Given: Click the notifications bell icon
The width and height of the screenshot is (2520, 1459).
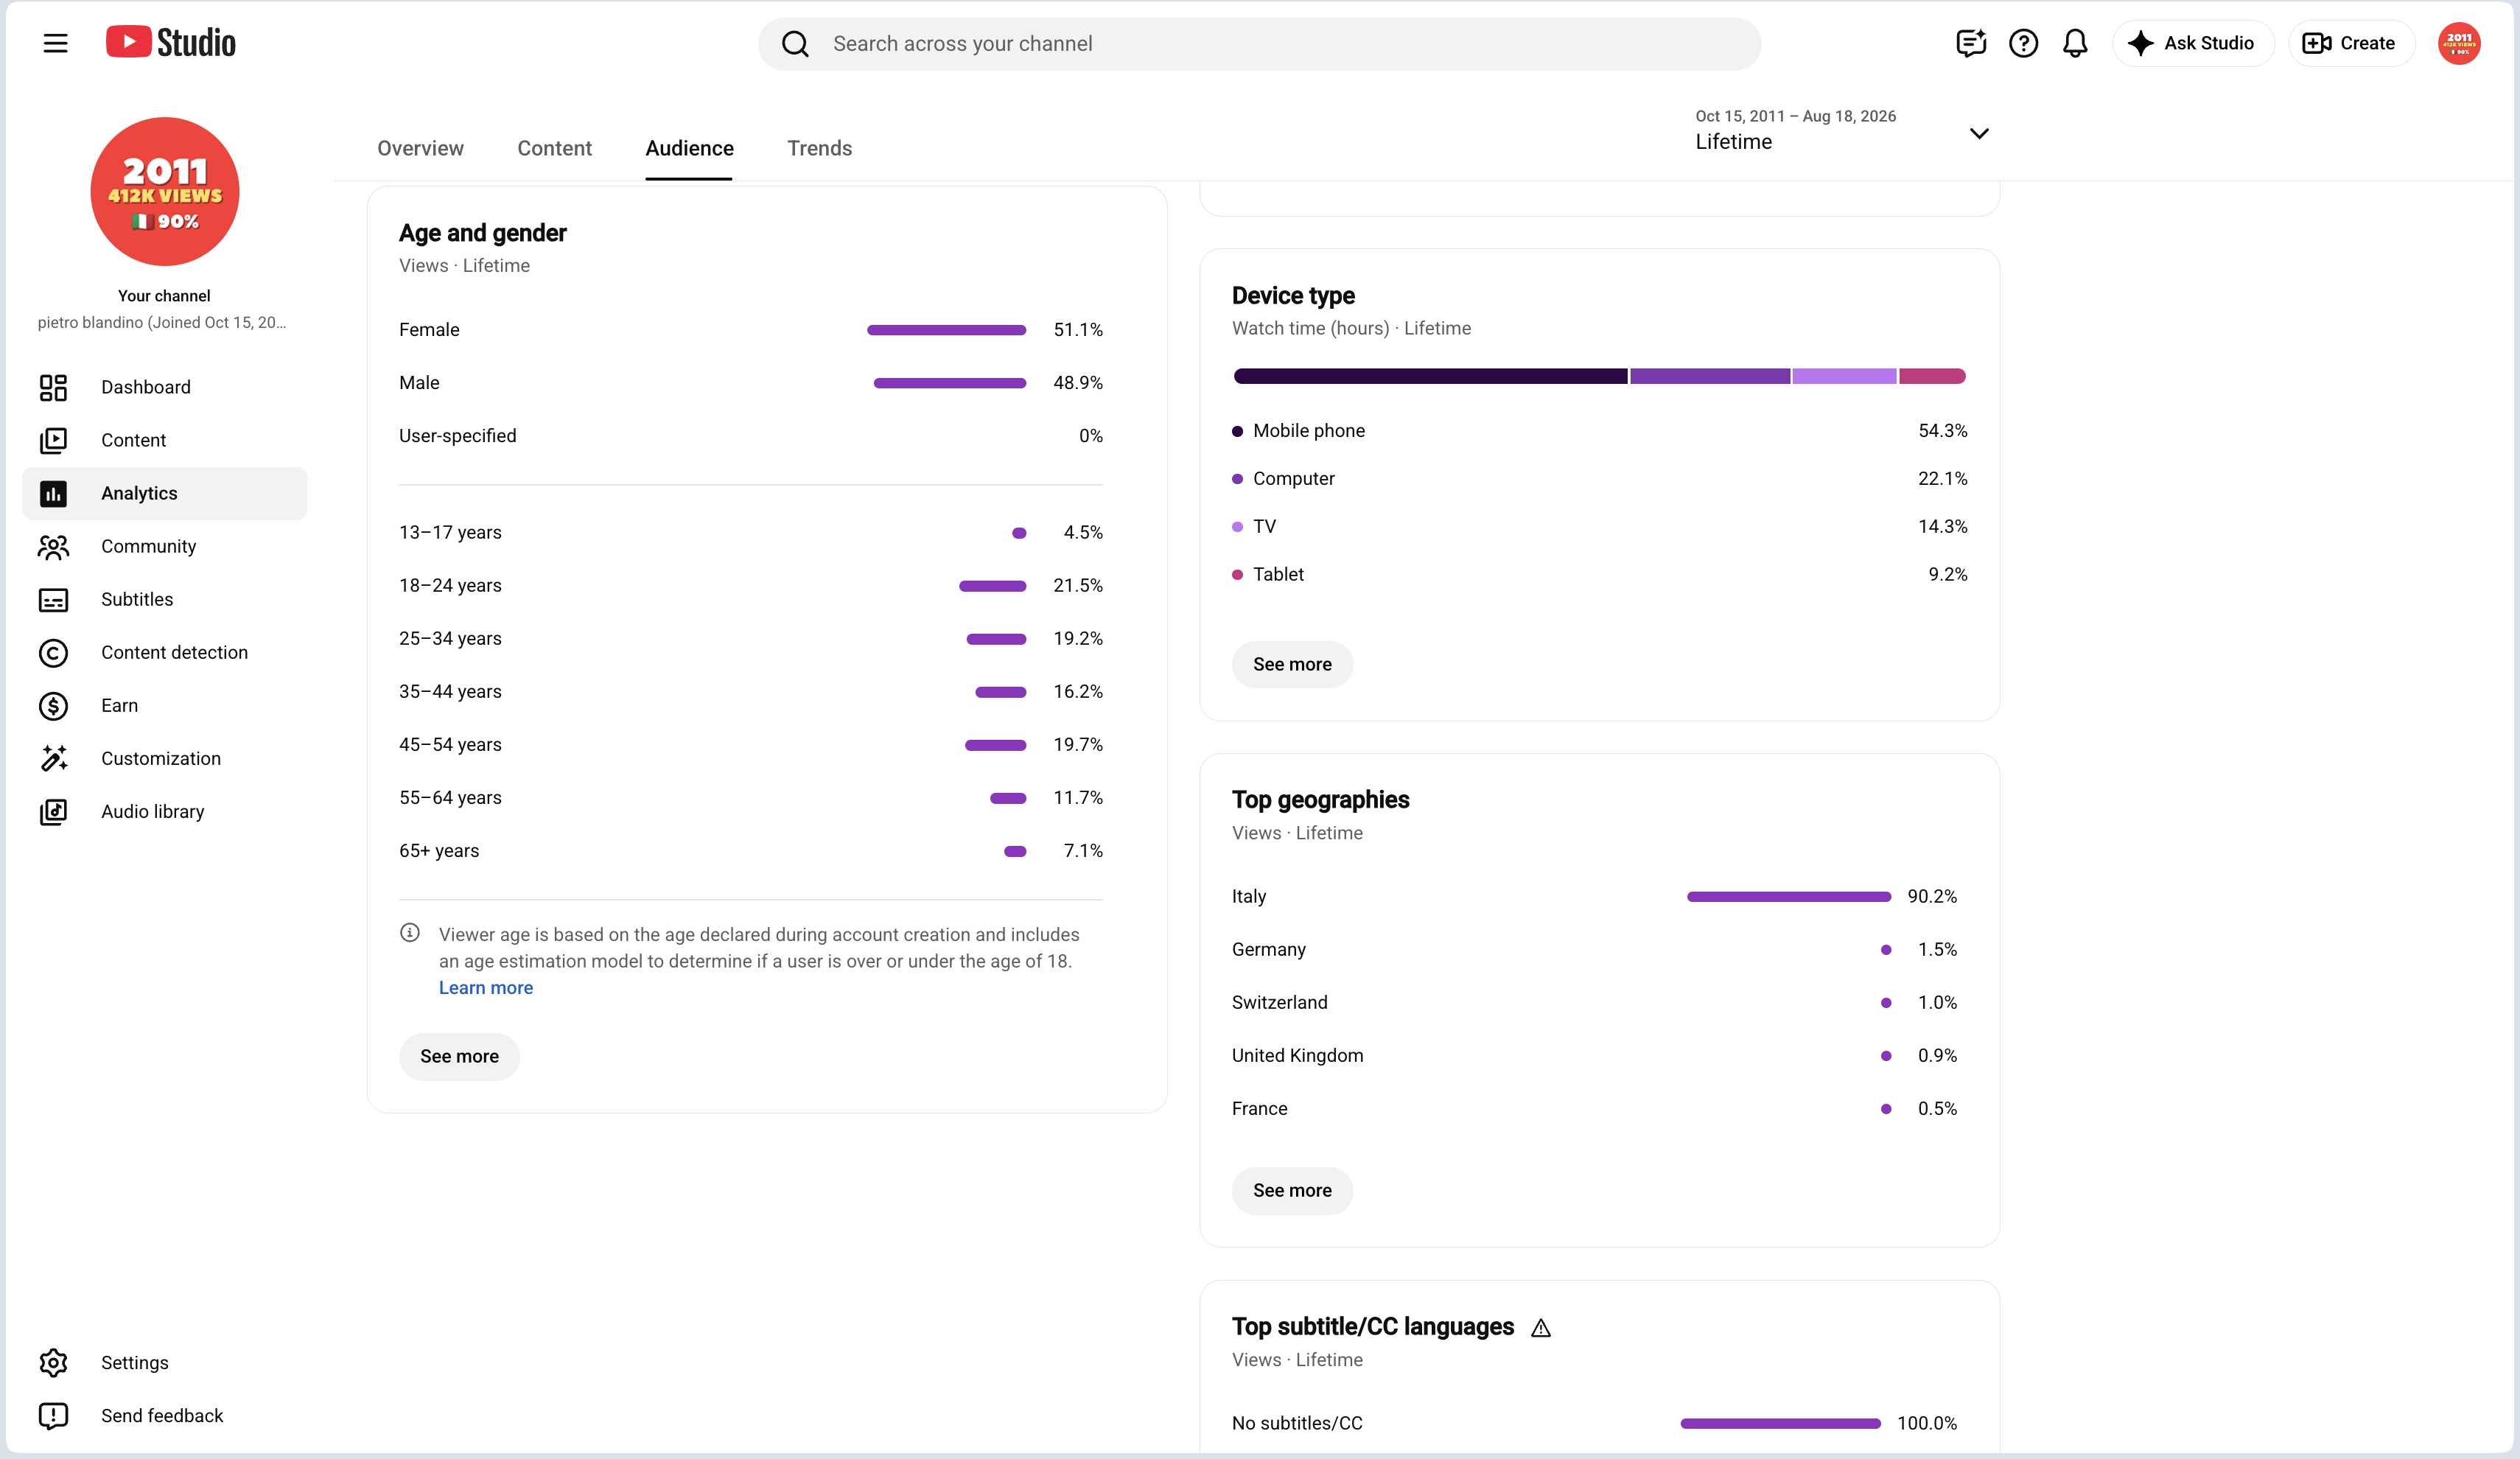Looking at the screenshot, I should [x=2075, y=43].
